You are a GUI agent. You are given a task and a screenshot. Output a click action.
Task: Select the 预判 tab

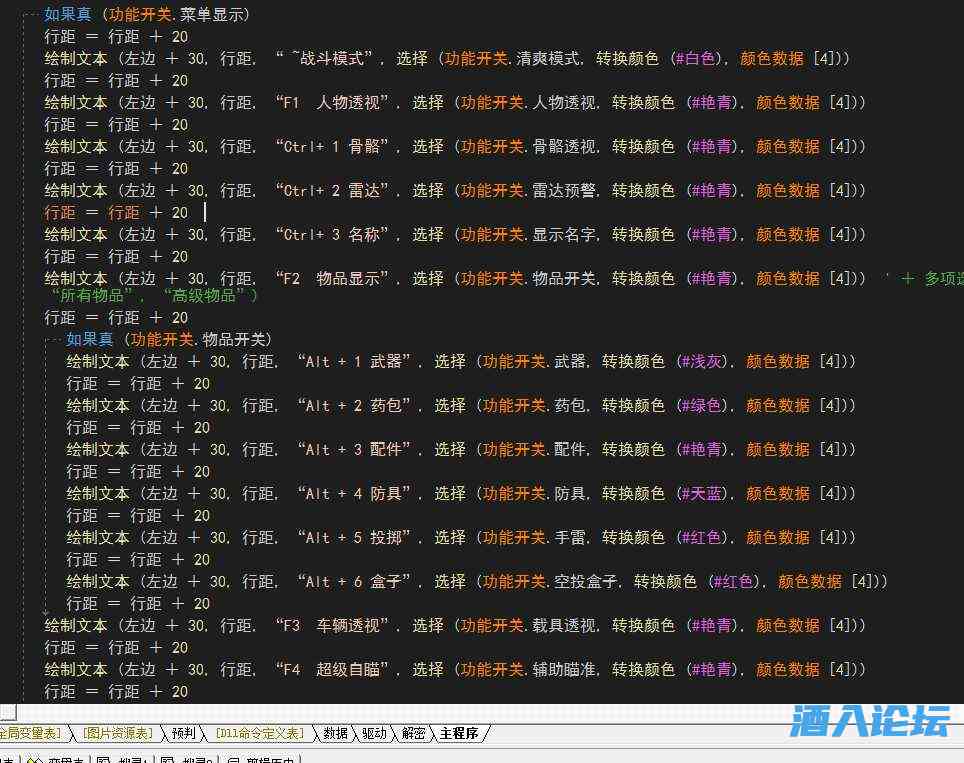click(x=184, y=734)
